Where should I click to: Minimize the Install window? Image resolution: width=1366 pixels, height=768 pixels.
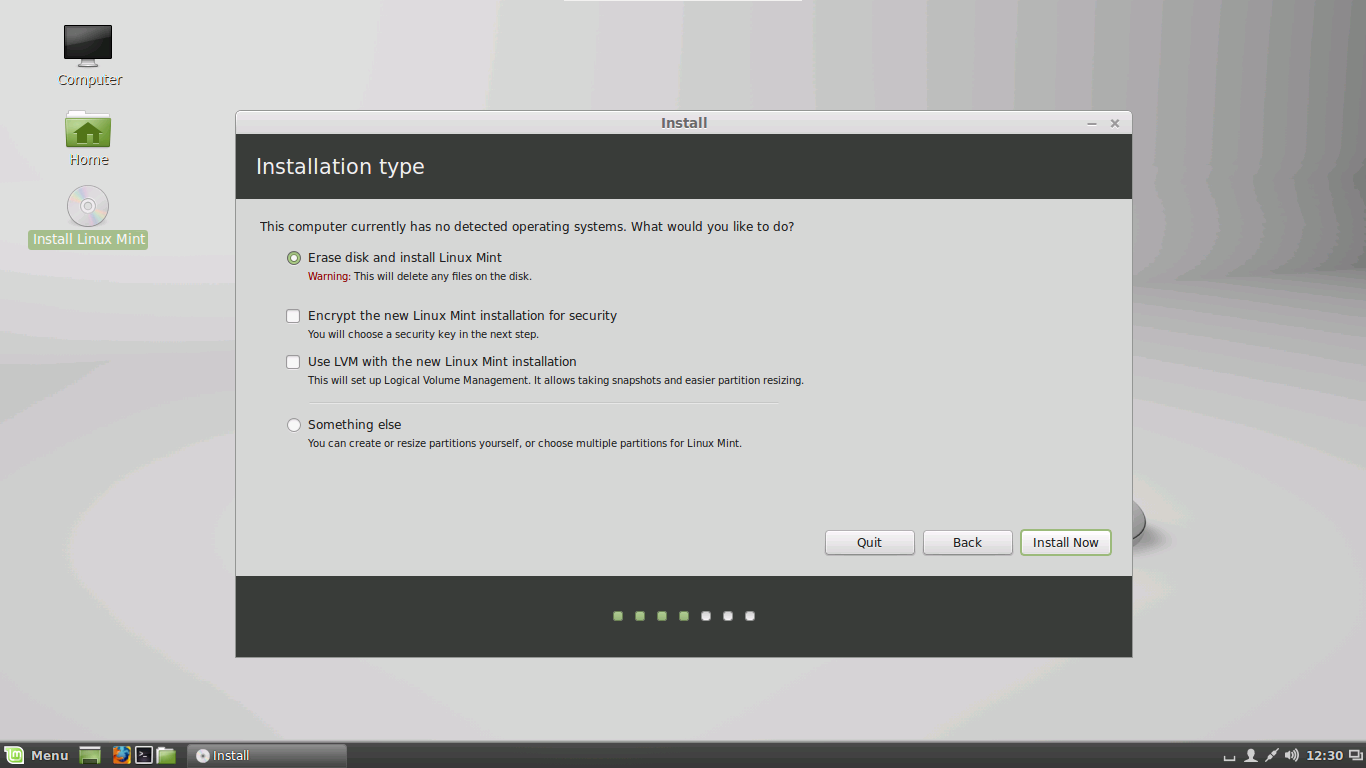click(x=1092, y=123)
